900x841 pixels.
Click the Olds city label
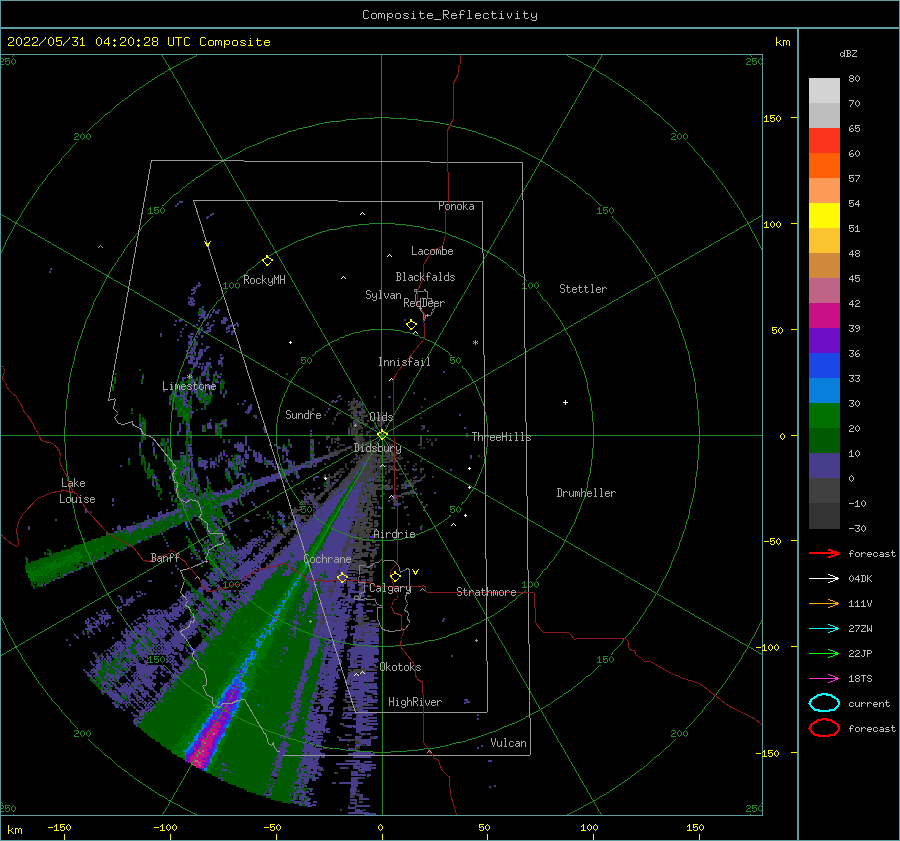point(381,417)
